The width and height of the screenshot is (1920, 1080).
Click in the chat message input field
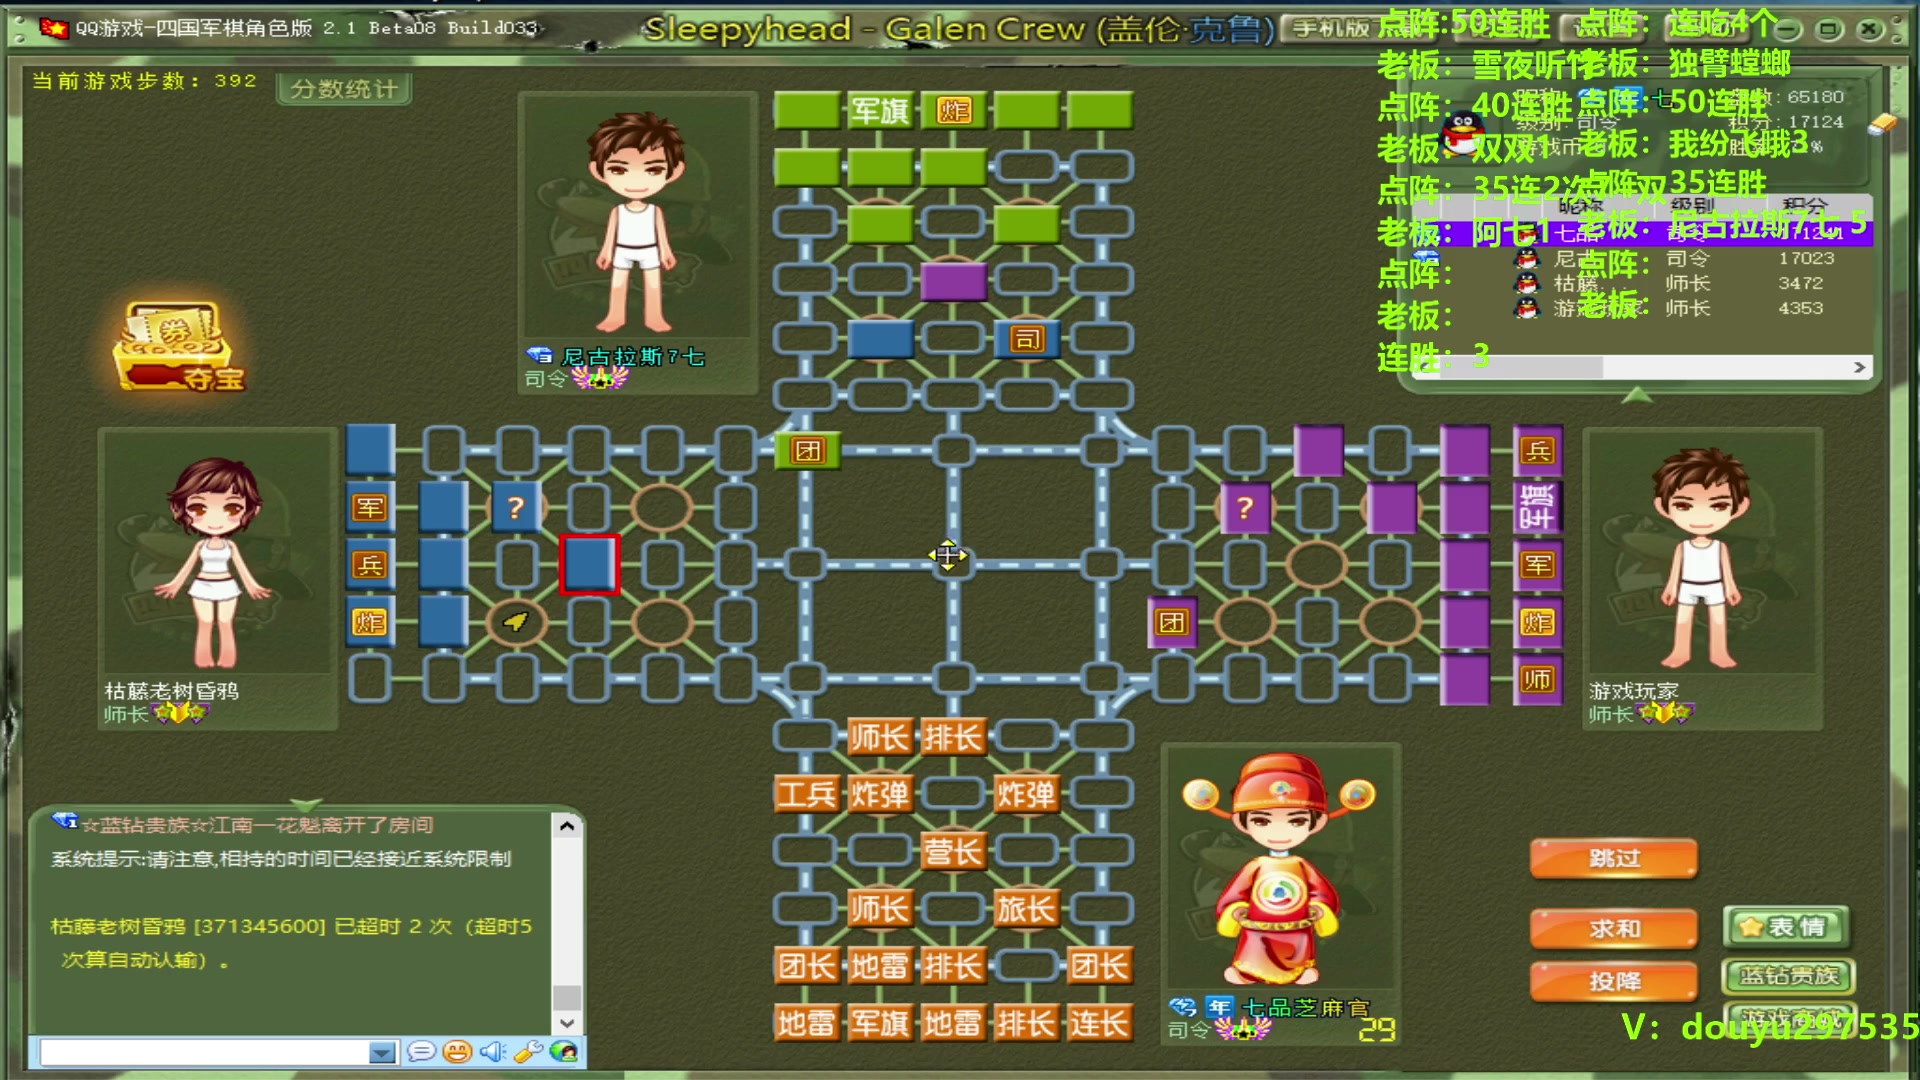[x=205, y=1052]
